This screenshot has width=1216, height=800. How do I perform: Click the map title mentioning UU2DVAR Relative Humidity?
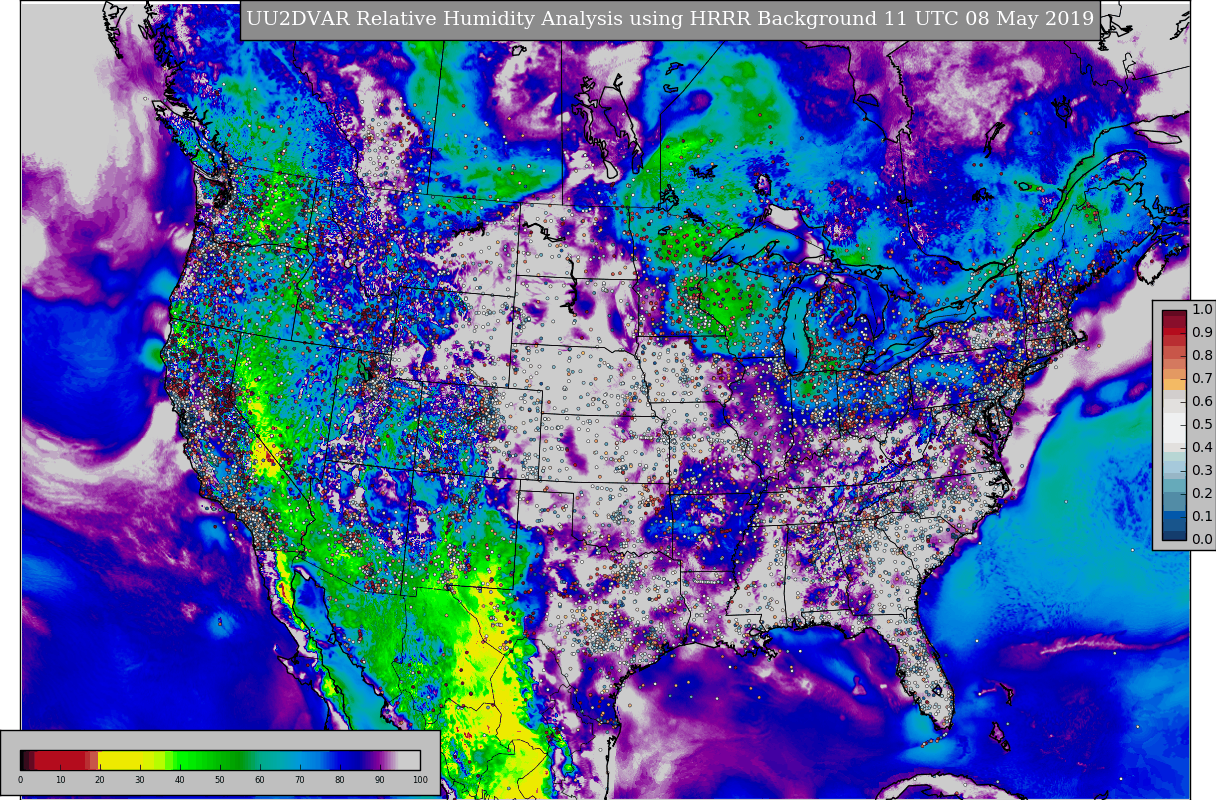pyautogui.click(x=670, y=19)
